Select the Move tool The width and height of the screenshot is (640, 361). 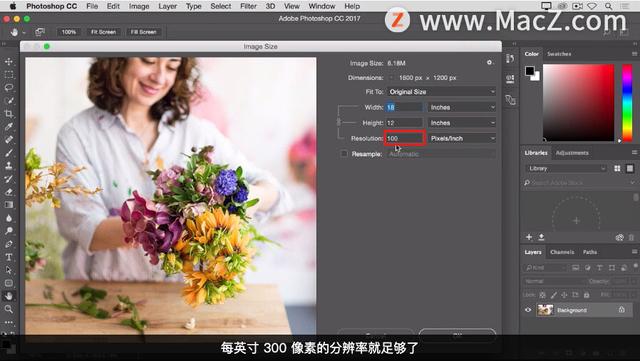pyautogui.click(x=9, y=62)
